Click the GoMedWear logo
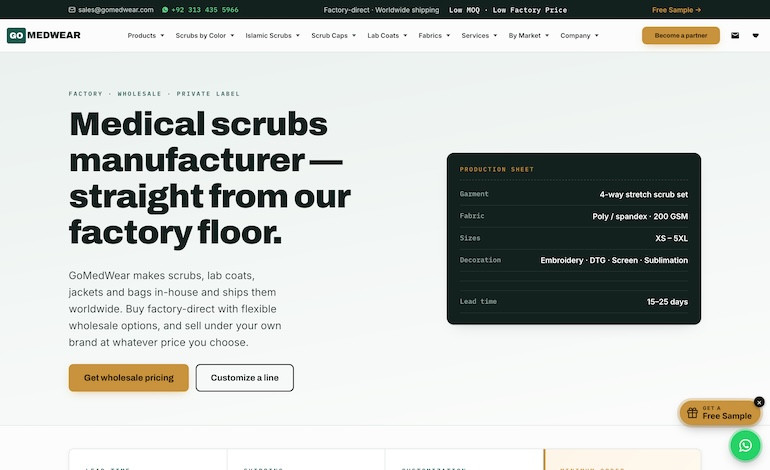 tap(44, 35)
